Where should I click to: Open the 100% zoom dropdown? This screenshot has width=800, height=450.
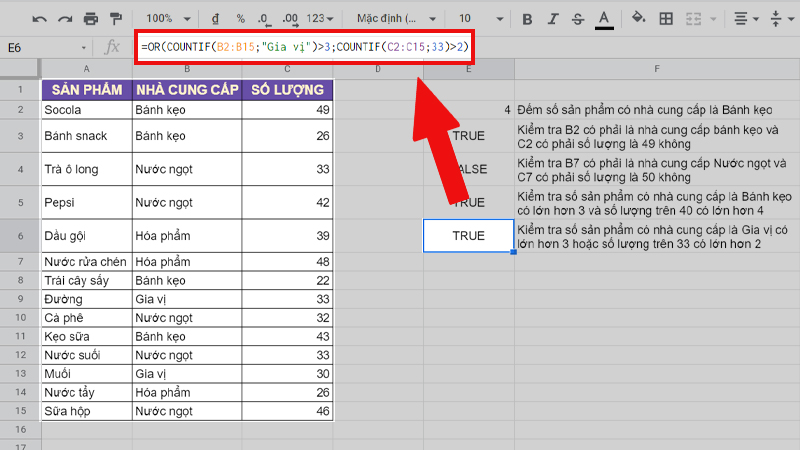pyautogui.click(x=167, y=19)
